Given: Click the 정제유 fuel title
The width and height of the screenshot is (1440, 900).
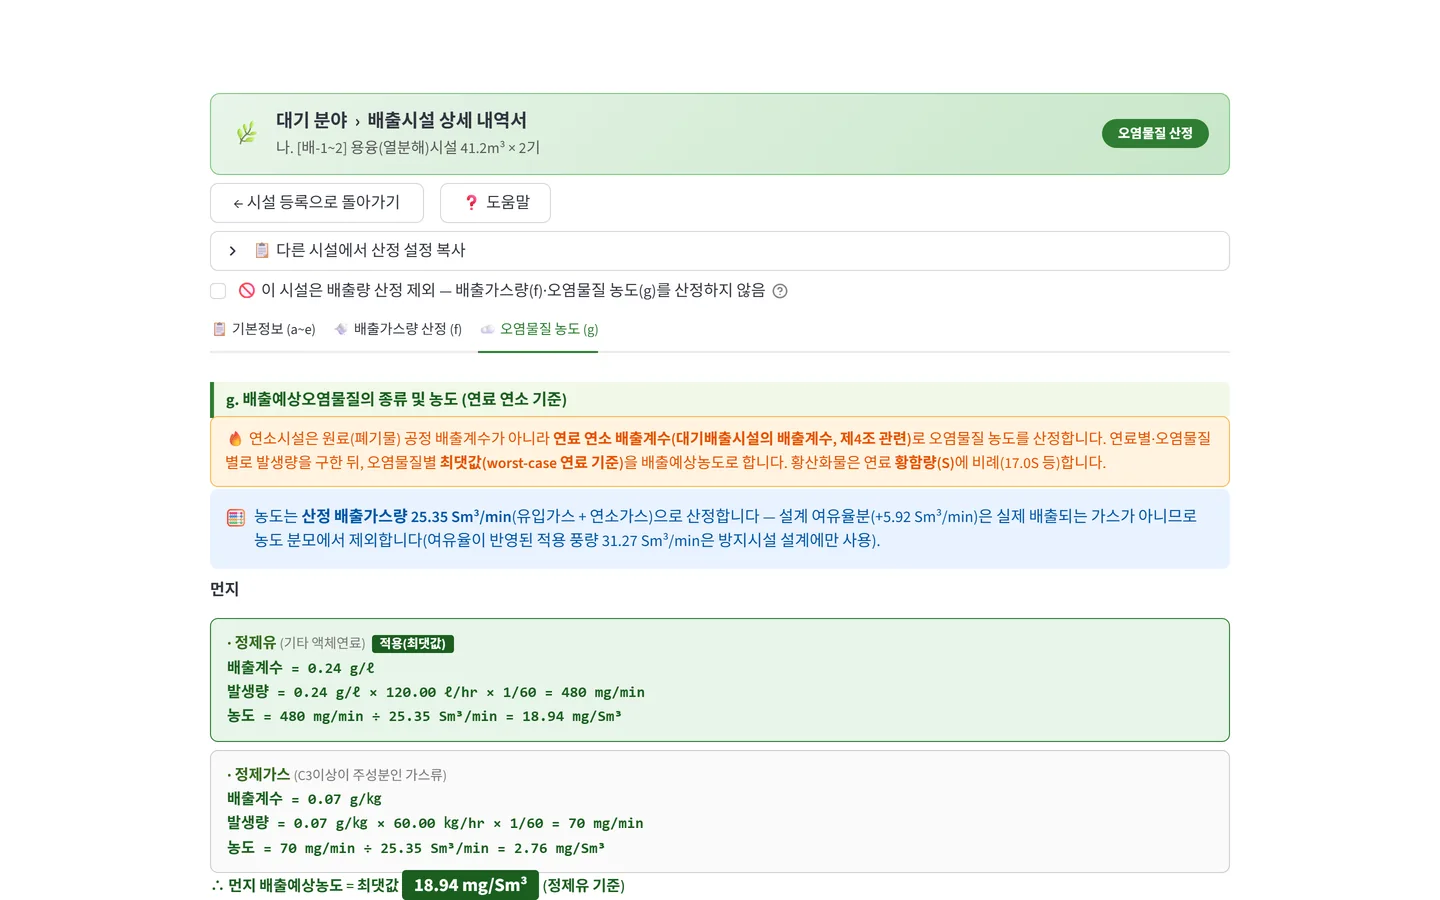Looking at the screenshot, I should (255, 643).
